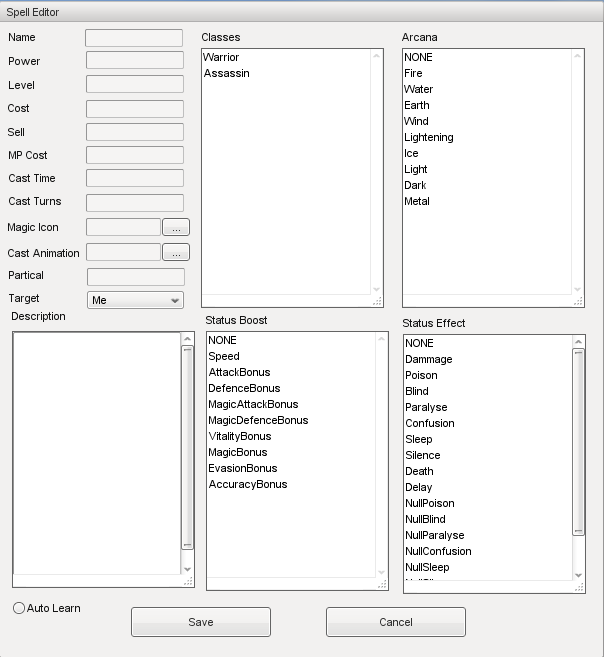This screenshot has width=604, height=657.
Task: Select Wind in the Arcana list
Action: 488,121
